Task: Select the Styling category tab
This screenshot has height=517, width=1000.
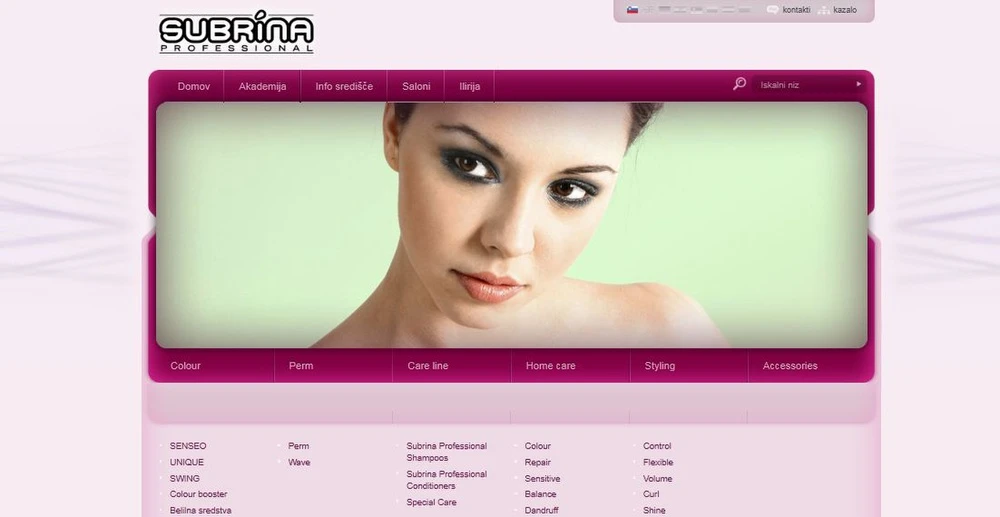Action: click(659, 366)
